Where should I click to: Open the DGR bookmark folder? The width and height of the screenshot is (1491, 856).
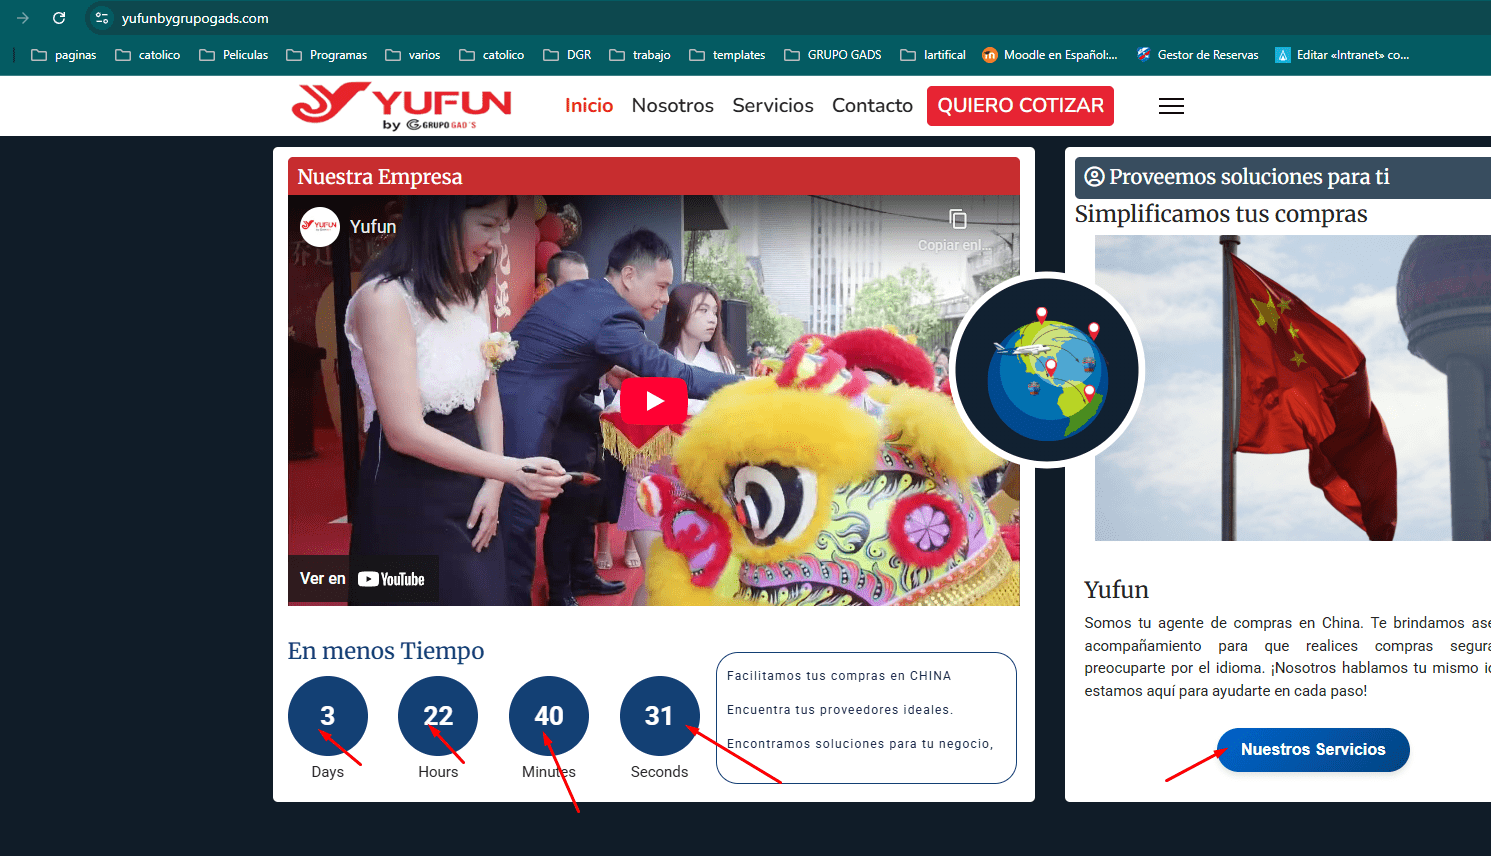567,55
